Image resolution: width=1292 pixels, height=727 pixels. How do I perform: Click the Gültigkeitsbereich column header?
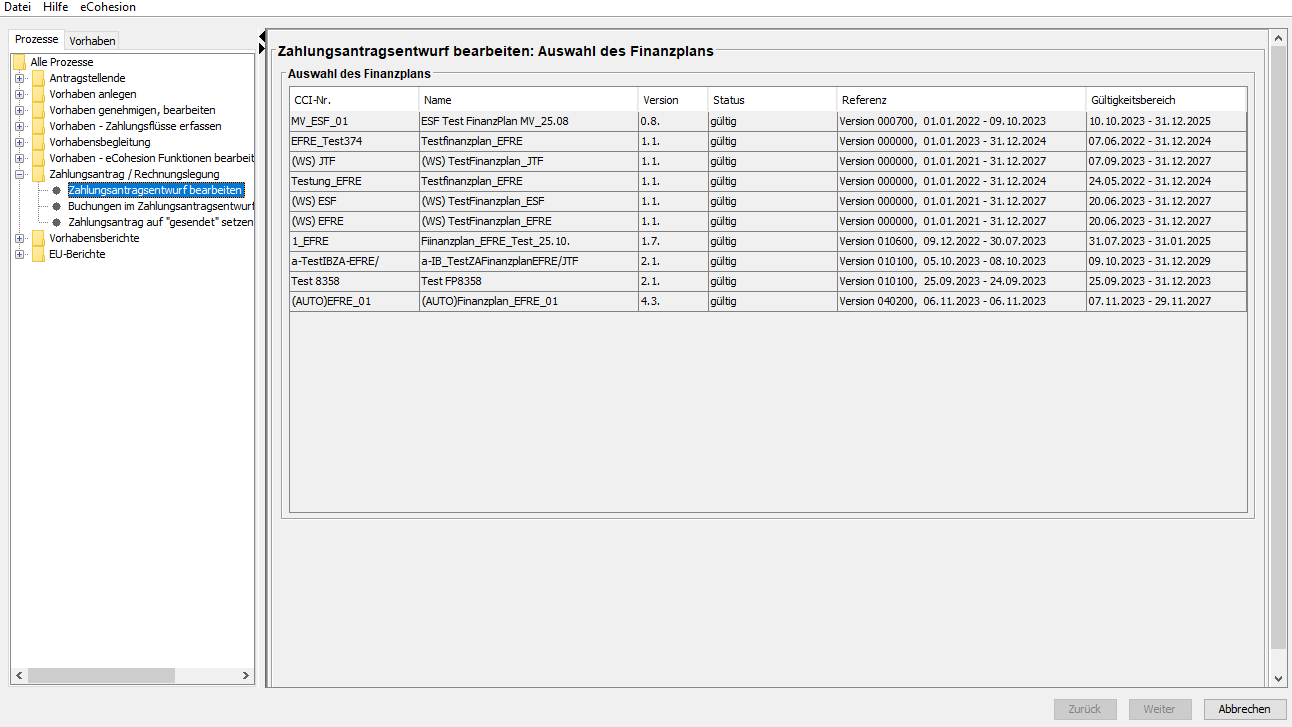(1165, 100)
